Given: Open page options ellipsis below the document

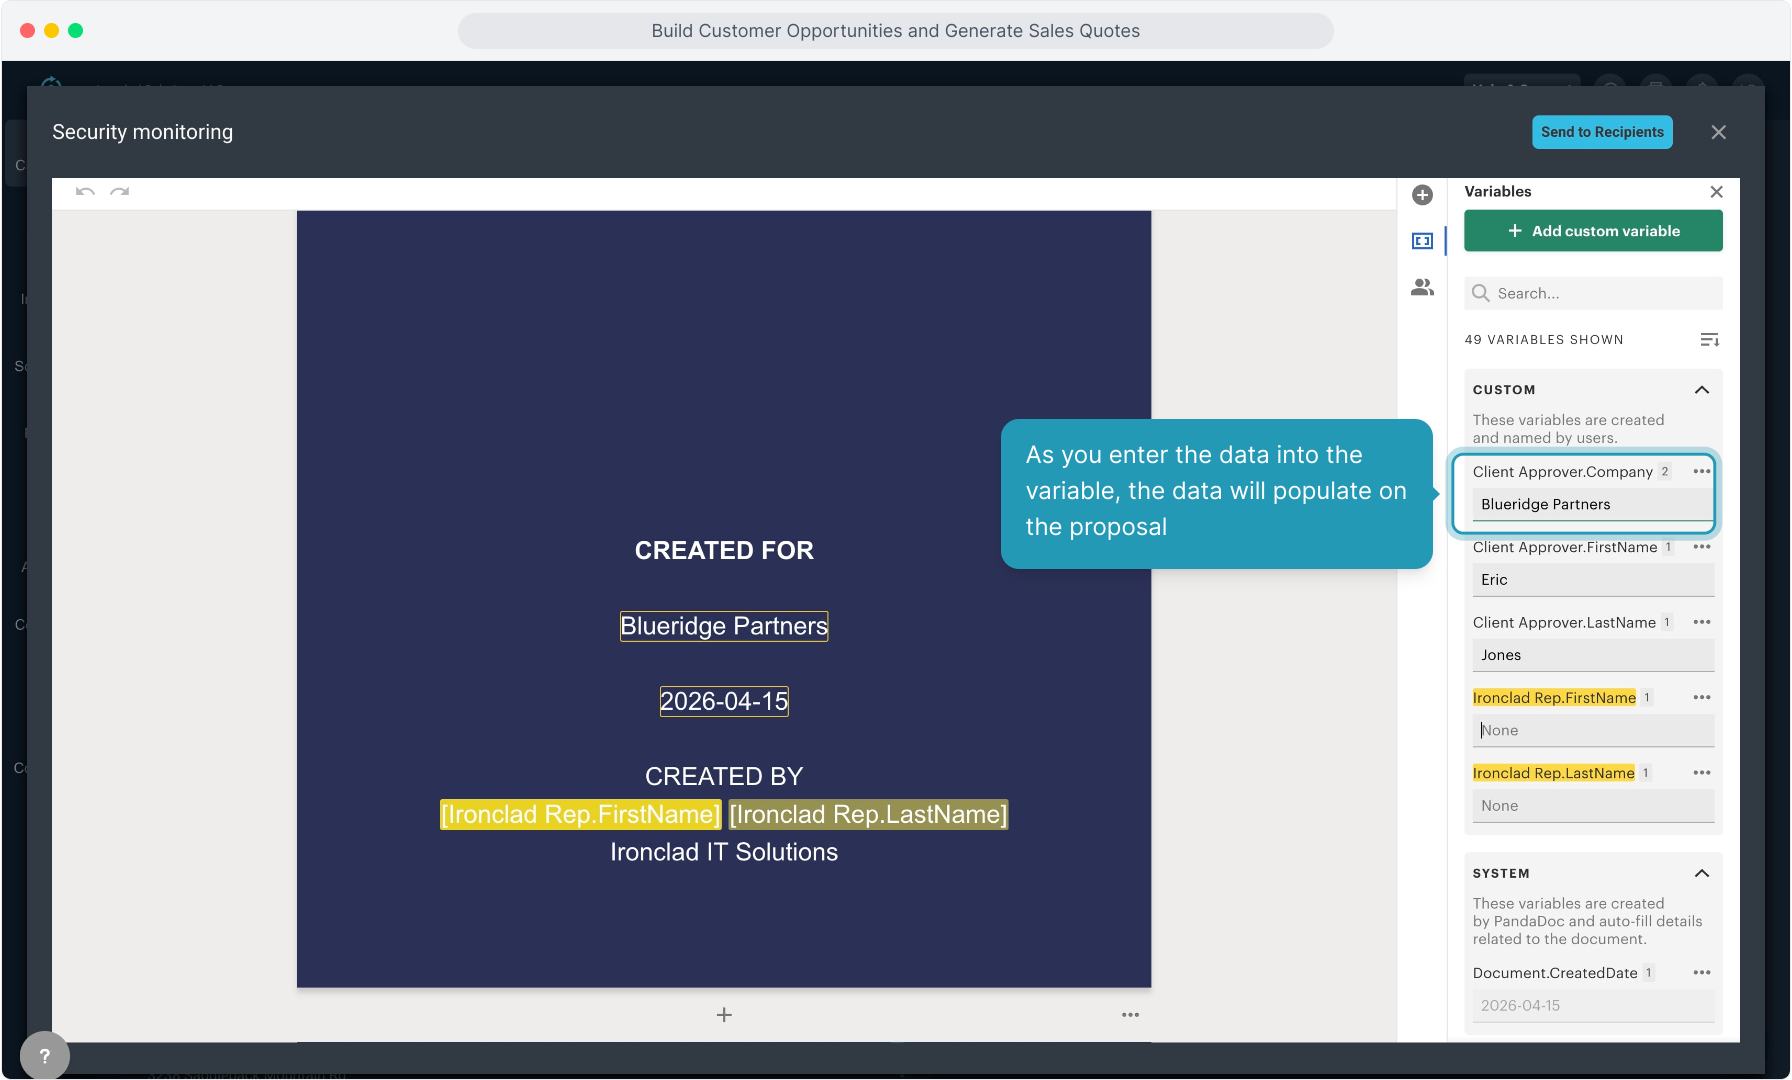Looking at the screenshot, I should coord(1130,1015).
